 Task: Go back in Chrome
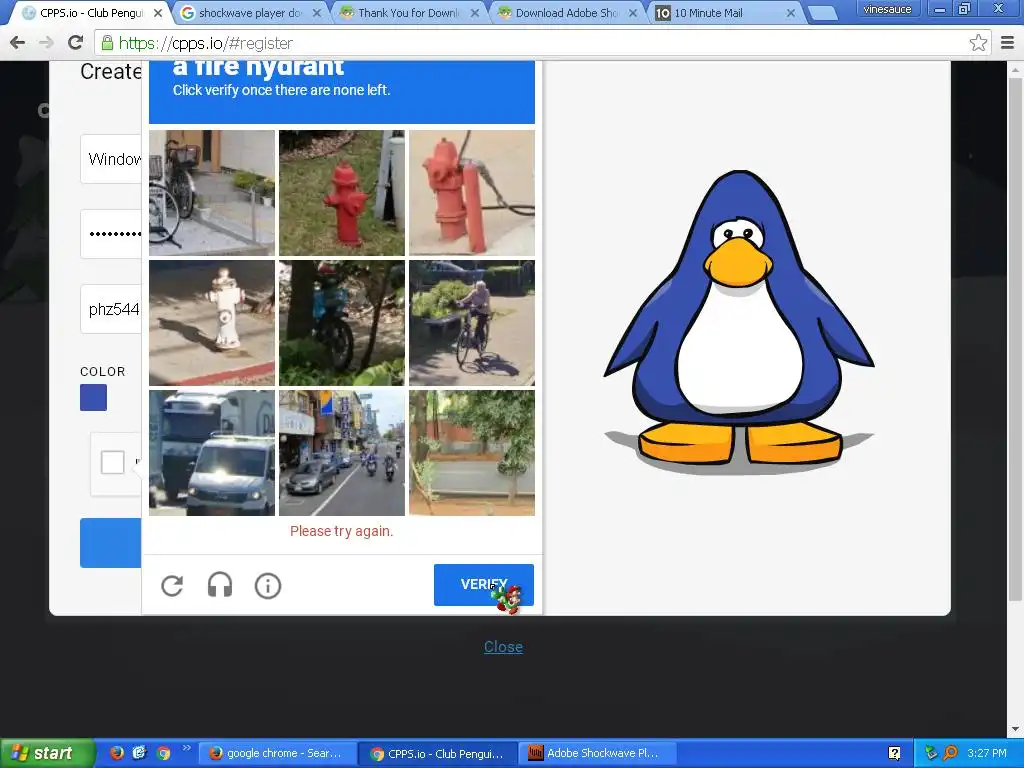click(x=18, y=43)
